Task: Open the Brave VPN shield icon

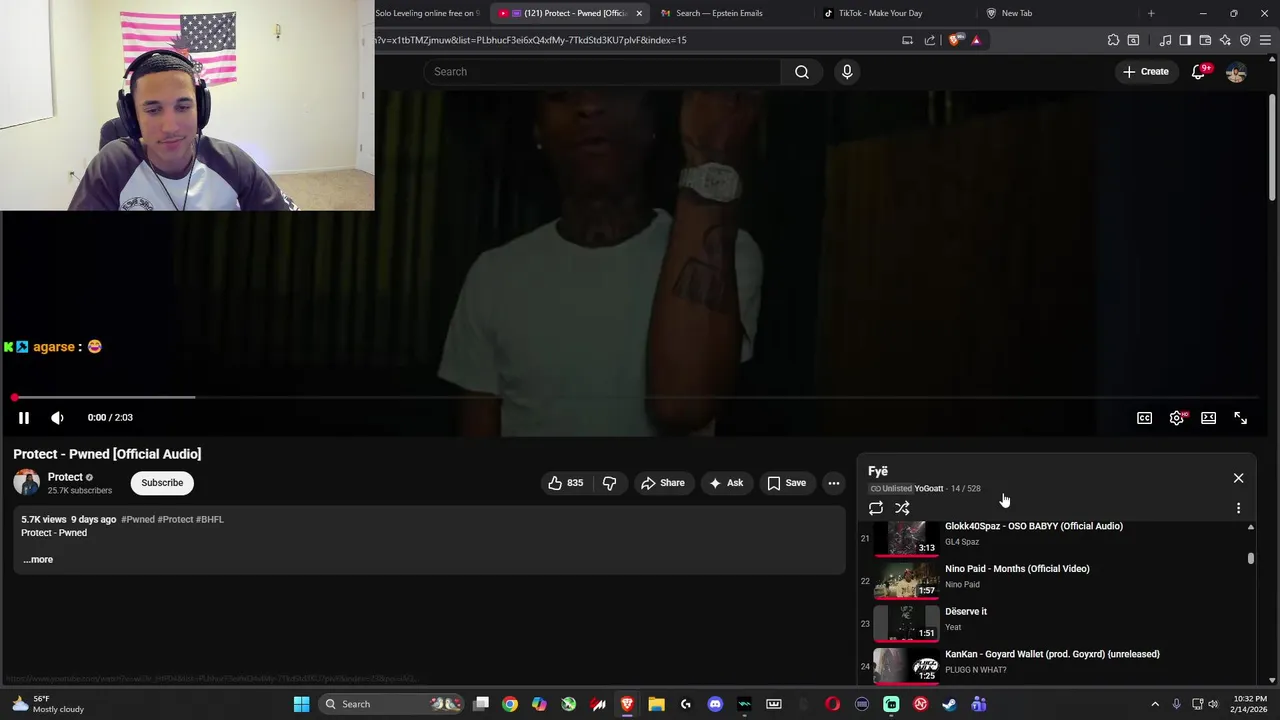Action: pos(1245,40)
